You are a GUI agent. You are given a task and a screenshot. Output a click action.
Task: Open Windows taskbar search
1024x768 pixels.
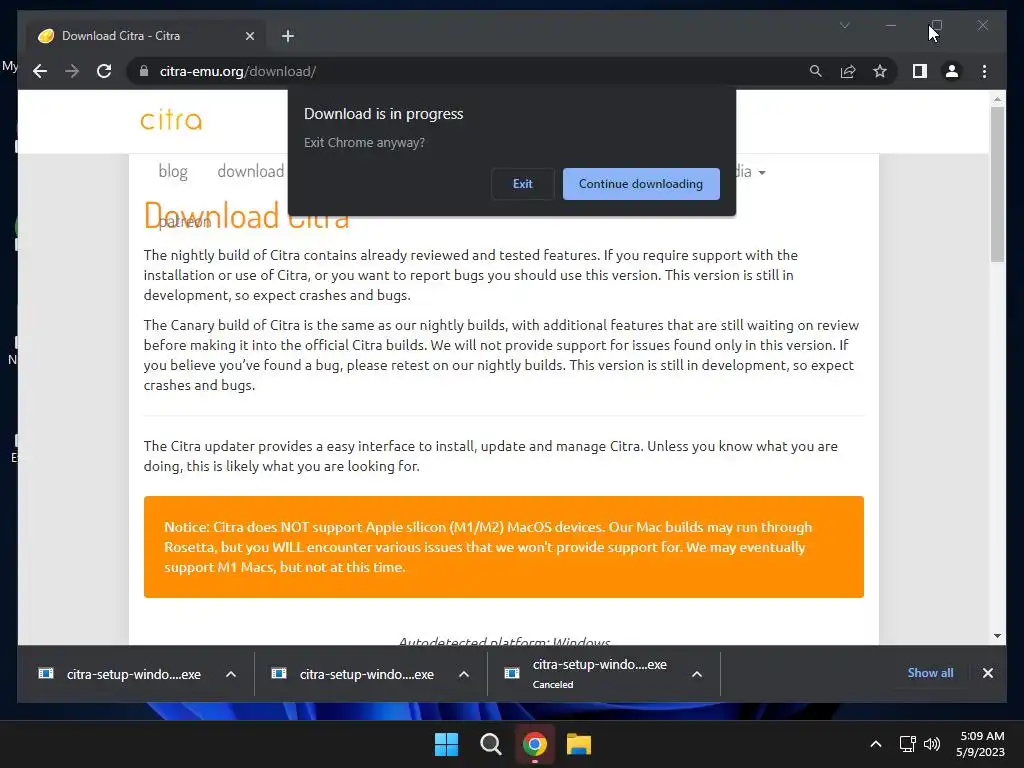point(490,744)
